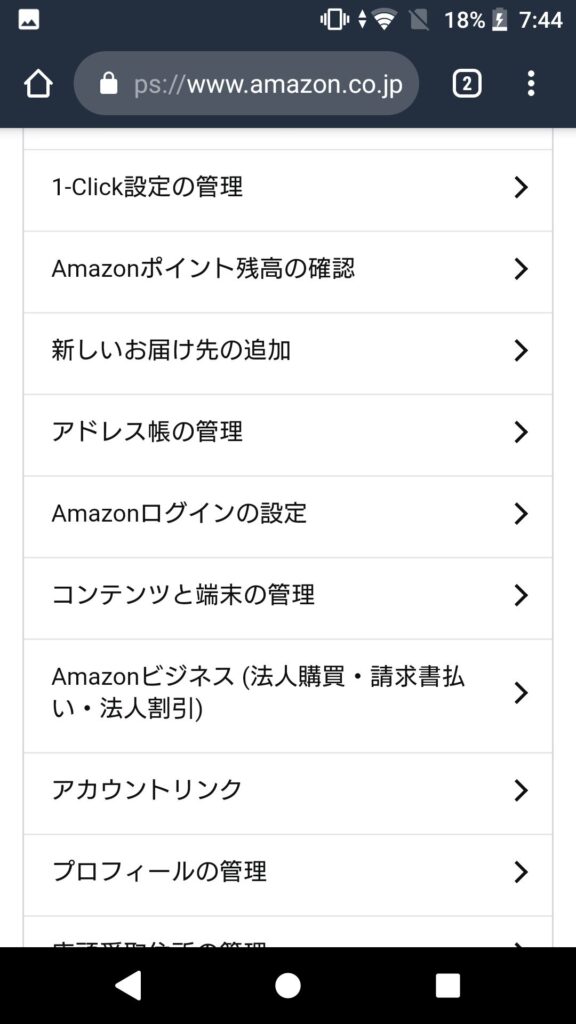Tap the browser home icon
576x1024 pixels.
38,84
